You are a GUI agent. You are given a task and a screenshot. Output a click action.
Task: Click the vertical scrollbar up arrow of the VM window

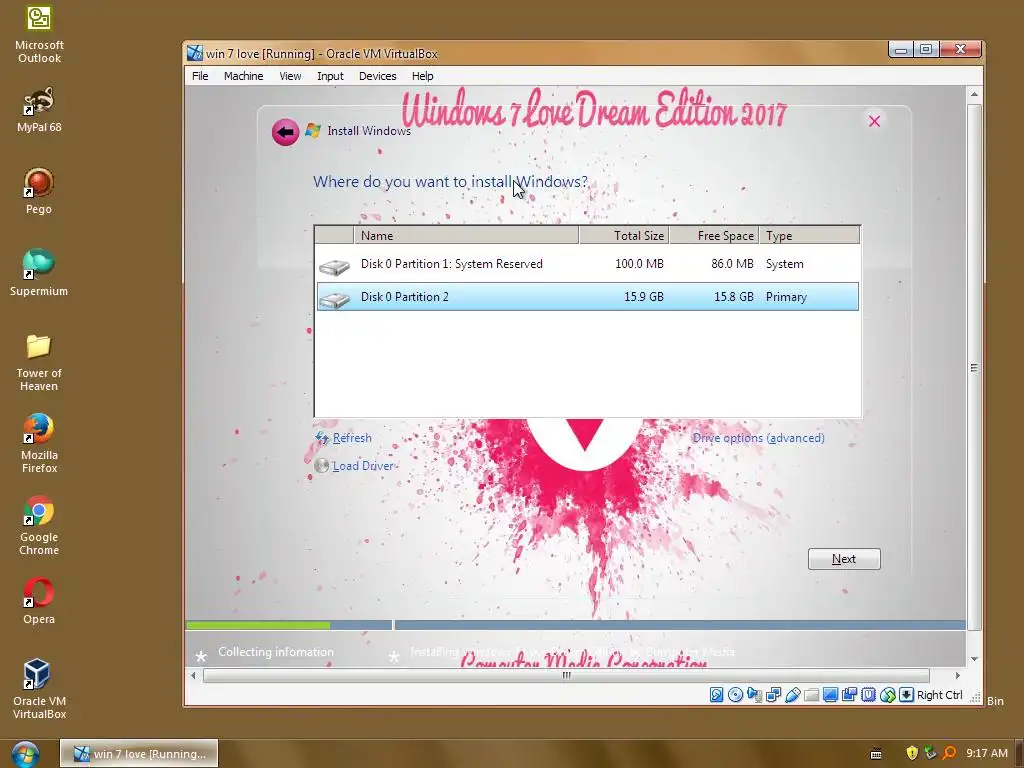tap(974, 95)
